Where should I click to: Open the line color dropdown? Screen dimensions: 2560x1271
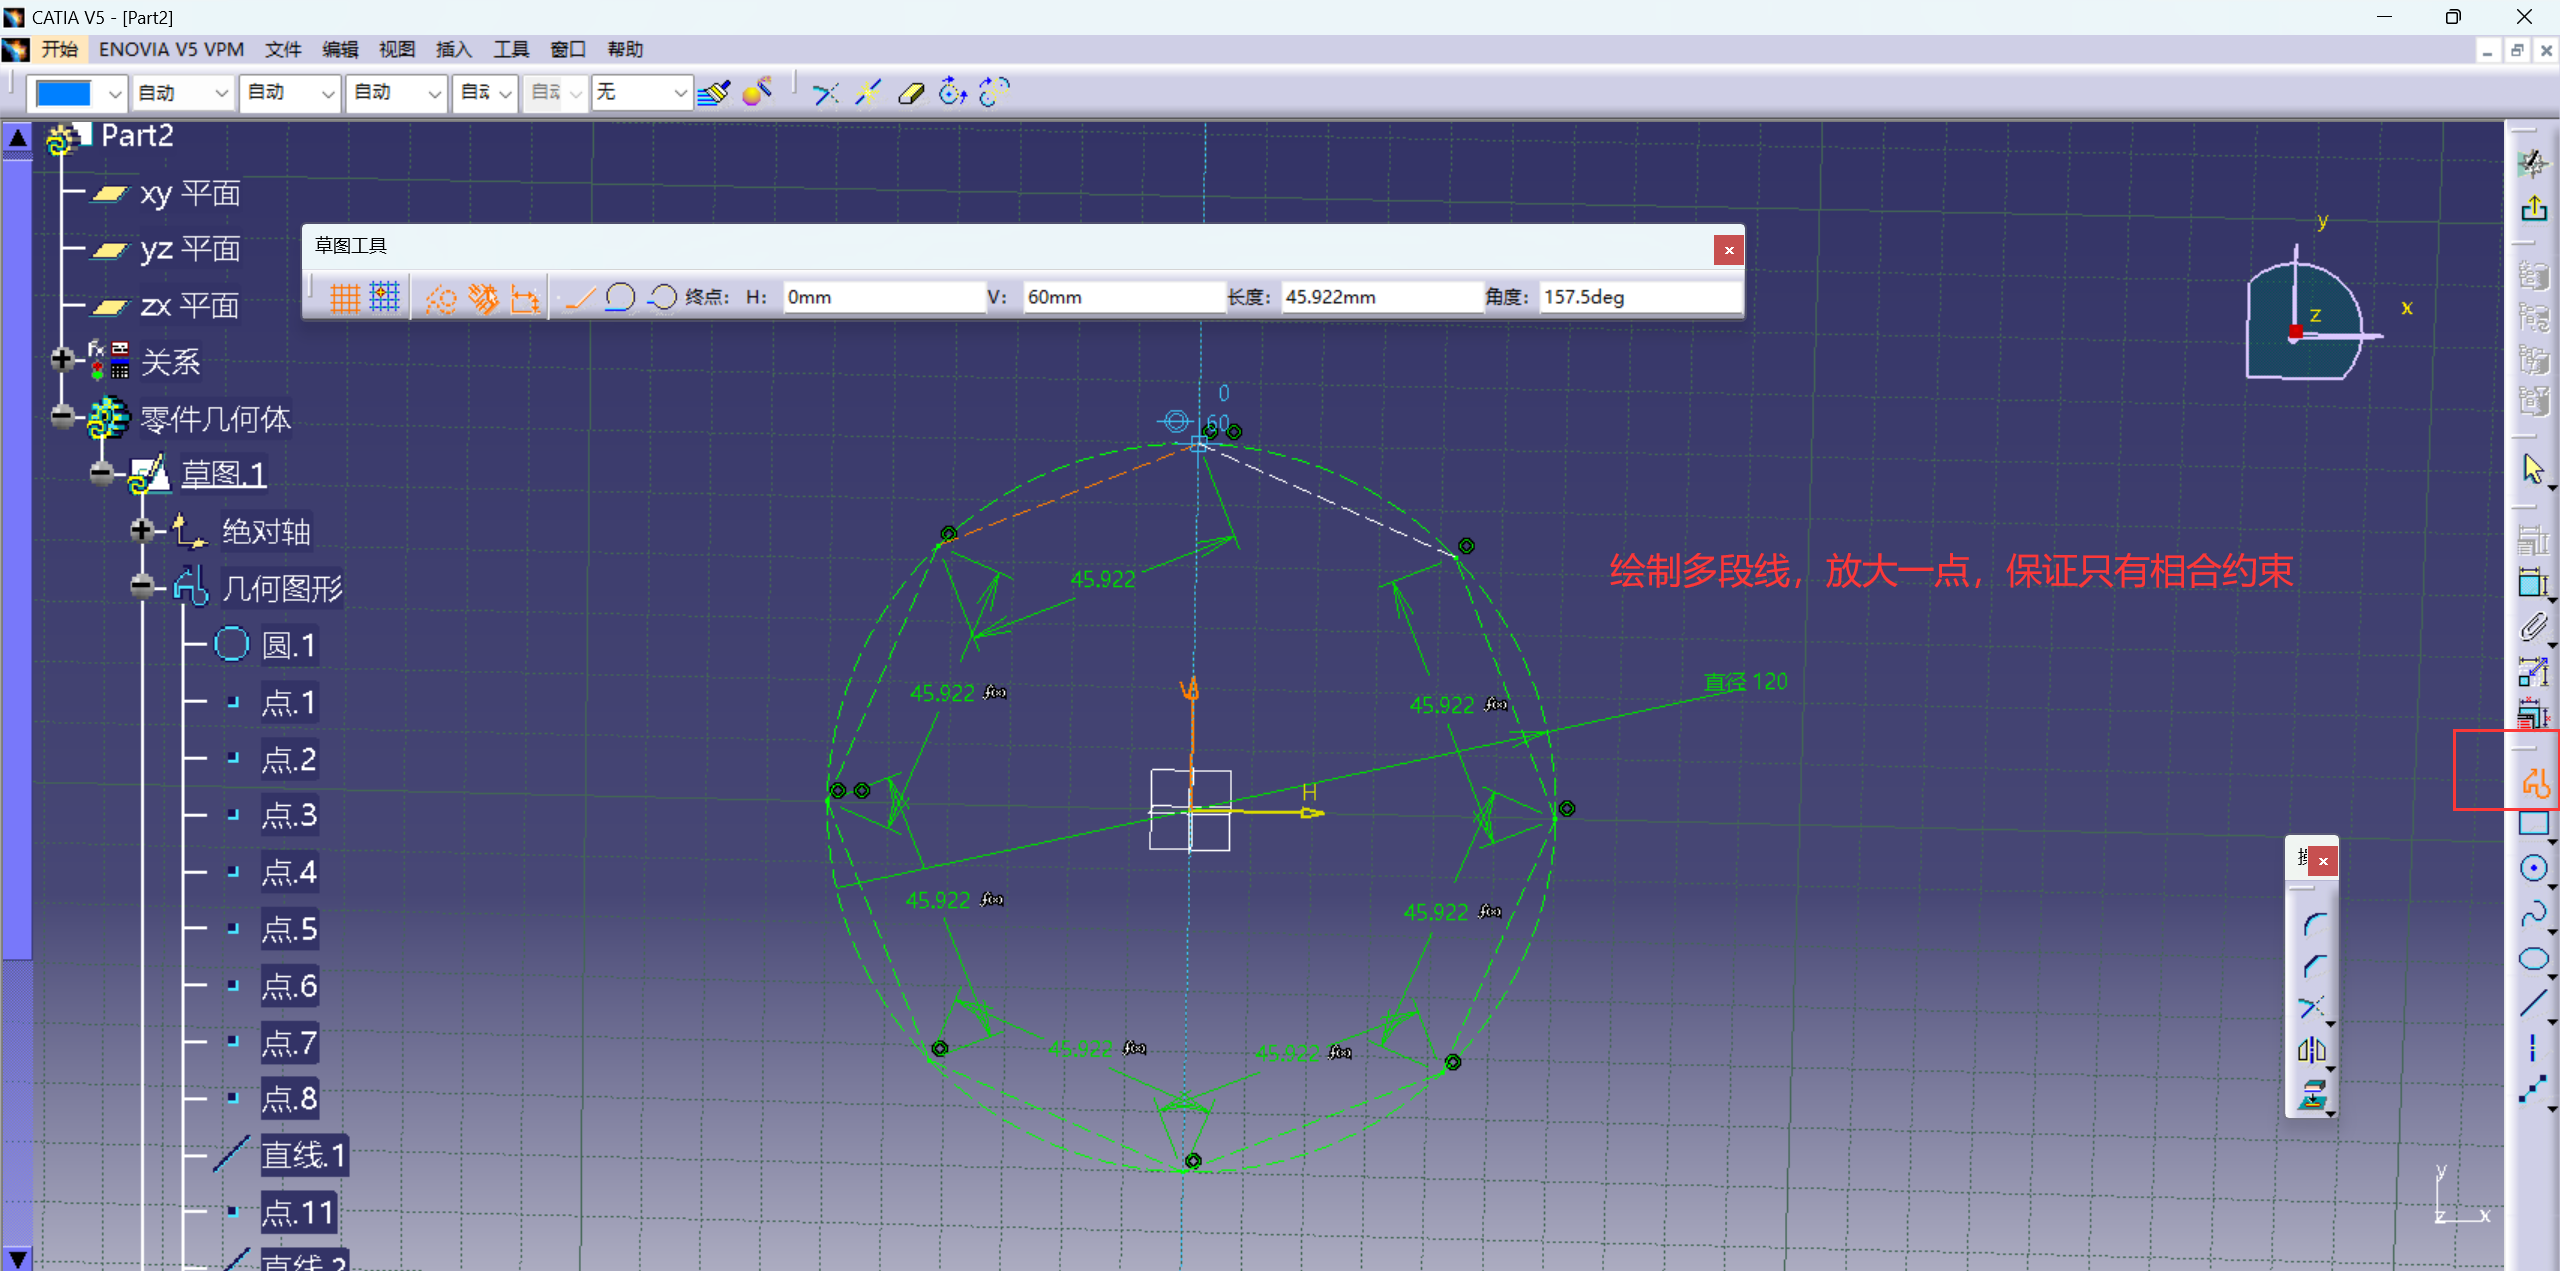115,94
